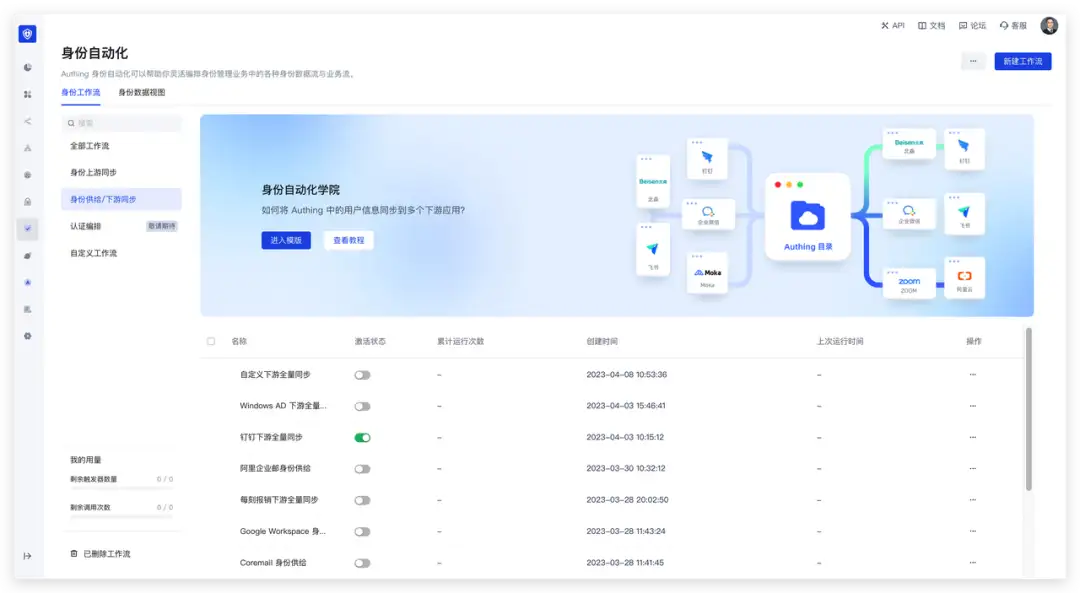The width and height of the screenshot is (1080, 593).
Task: Enable the 每刻报销下游全量同步 switch
Action: click(362, 500)
